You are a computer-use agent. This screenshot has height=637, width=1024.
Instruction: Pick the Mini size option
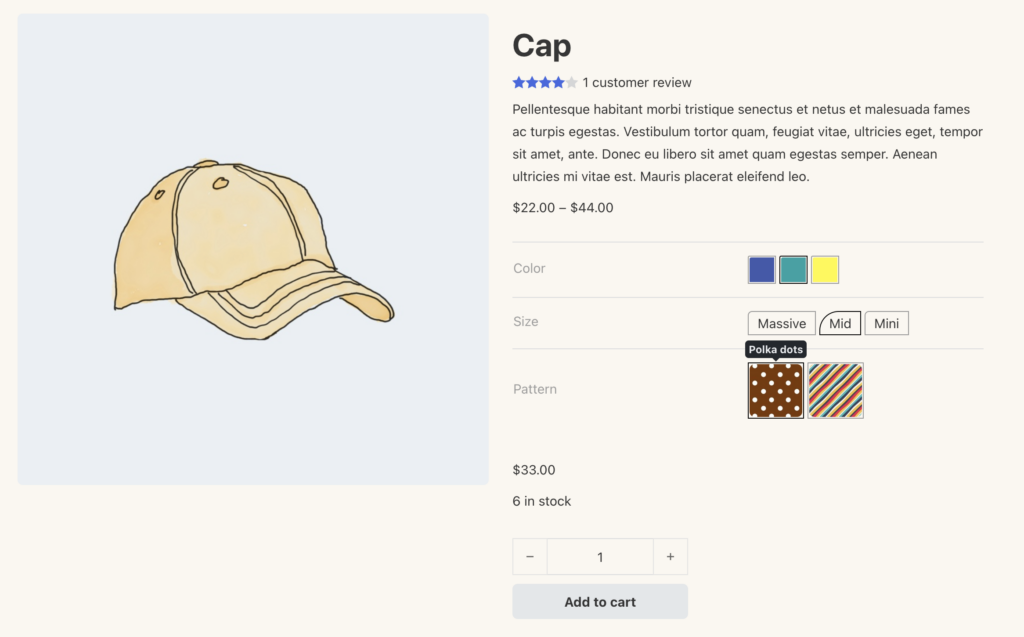[x=886, y=323]
